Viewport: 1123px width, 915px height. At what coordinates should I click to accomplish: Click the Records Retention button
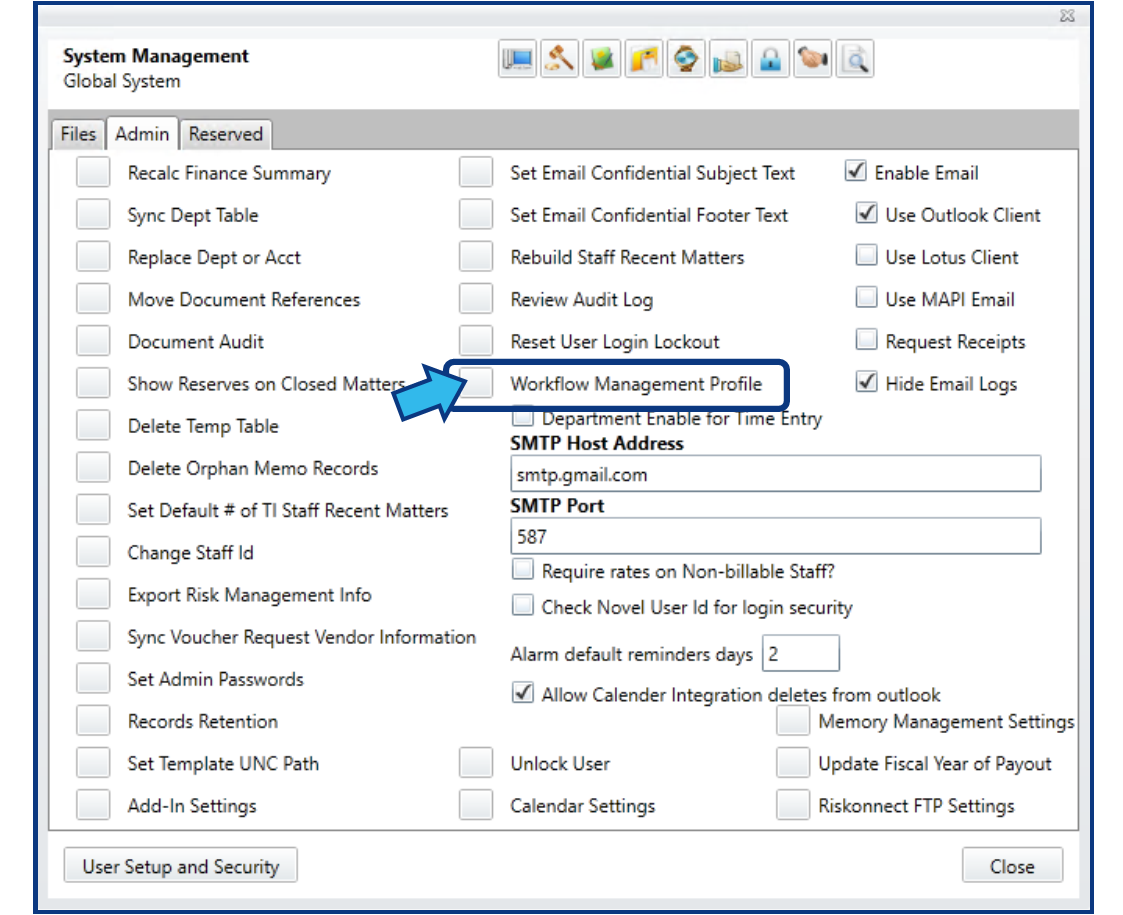tap(93, 721)
